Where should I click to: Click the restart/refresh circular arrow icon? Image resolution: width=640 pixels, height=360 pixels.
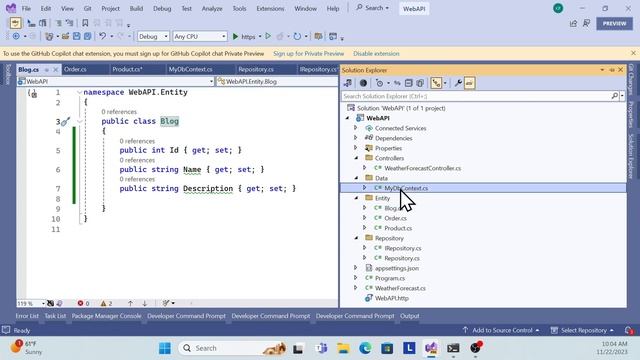[x=297, y=36]
